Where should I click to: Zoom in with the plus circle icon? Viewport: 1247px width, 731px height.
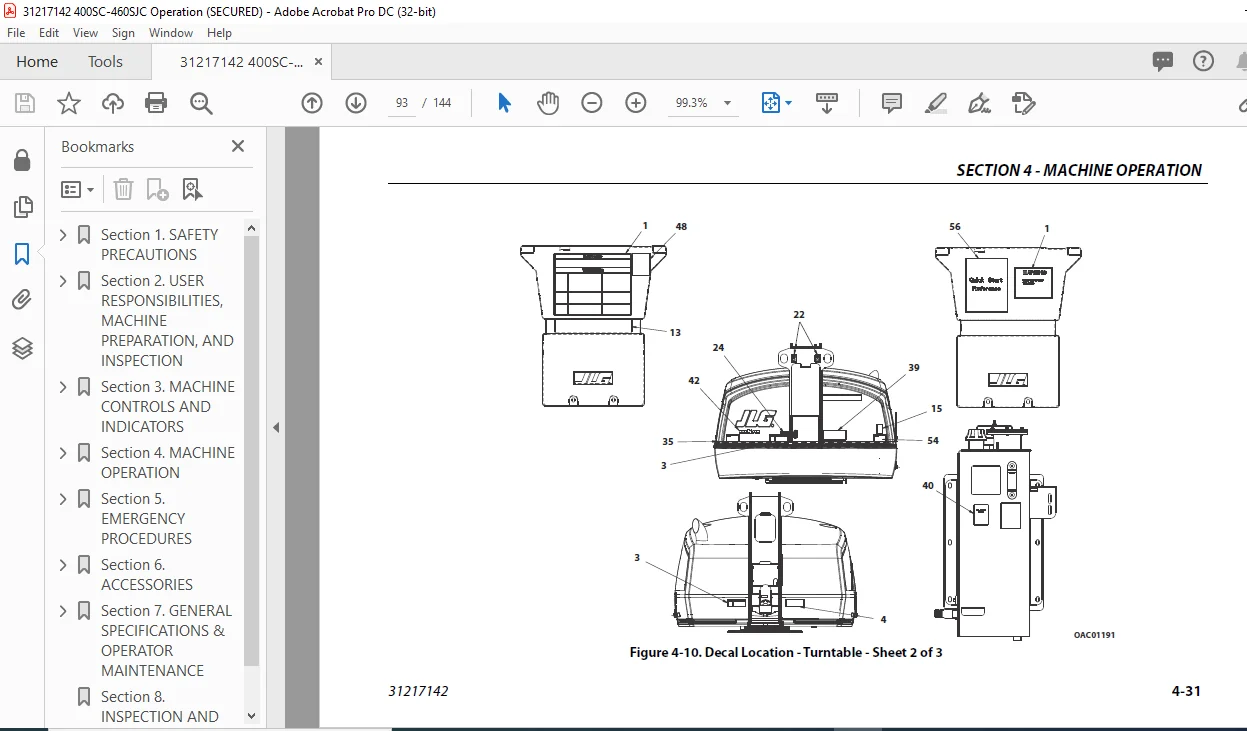[x=636, y=103]
